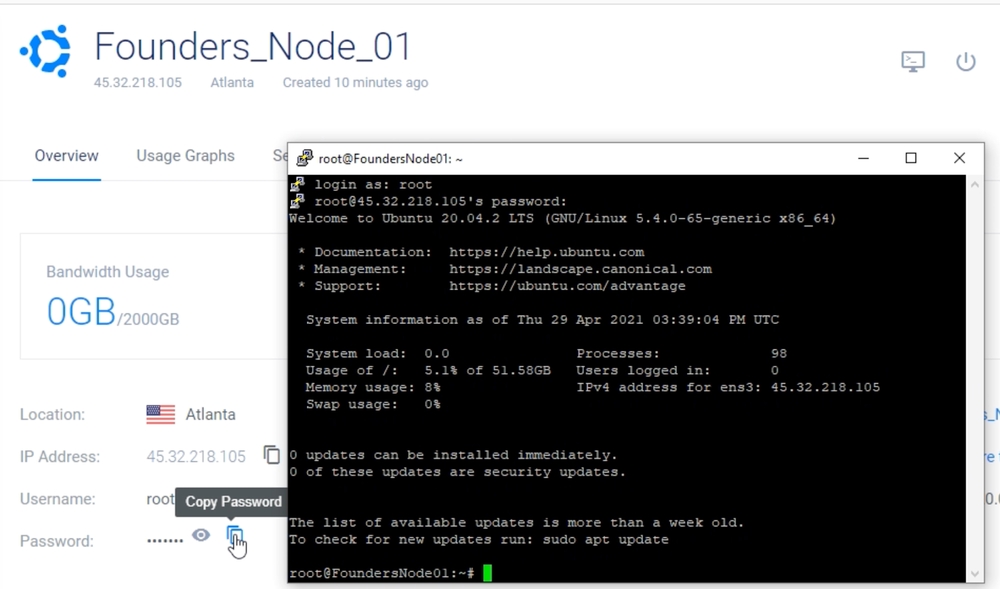Open the PuTTY window menu icon in title bar
1000x589 pixels.
pyautogui.click(x=304, y=158)
